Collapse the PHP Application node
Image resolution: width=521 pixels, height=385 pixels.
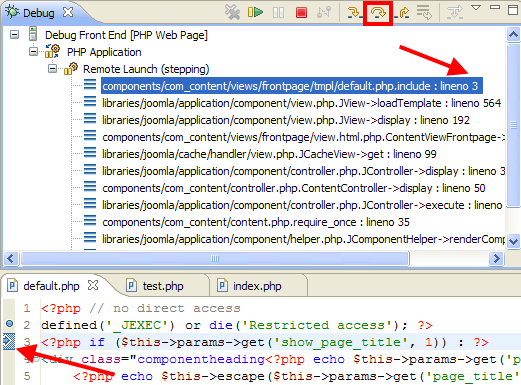tap(33, 52)
